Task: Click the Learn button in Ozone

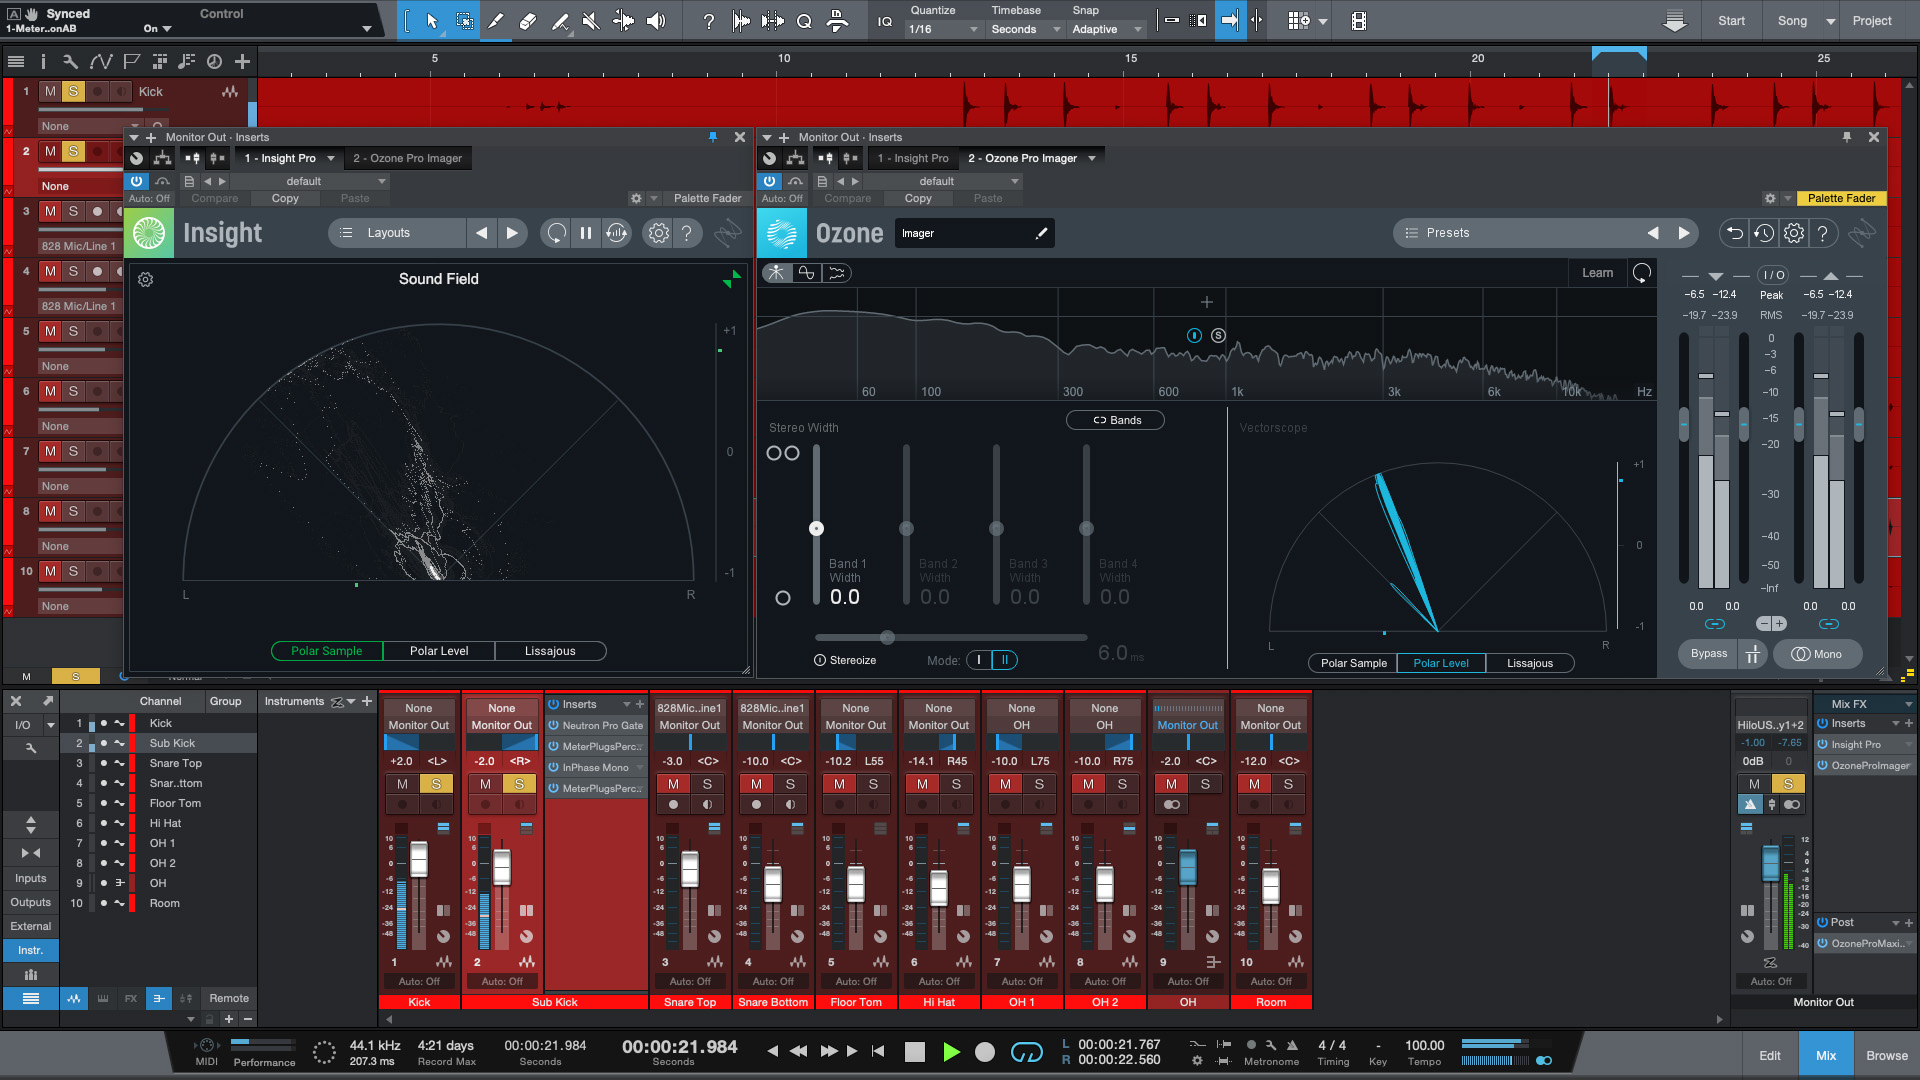Action: (x=1597, y=273)
